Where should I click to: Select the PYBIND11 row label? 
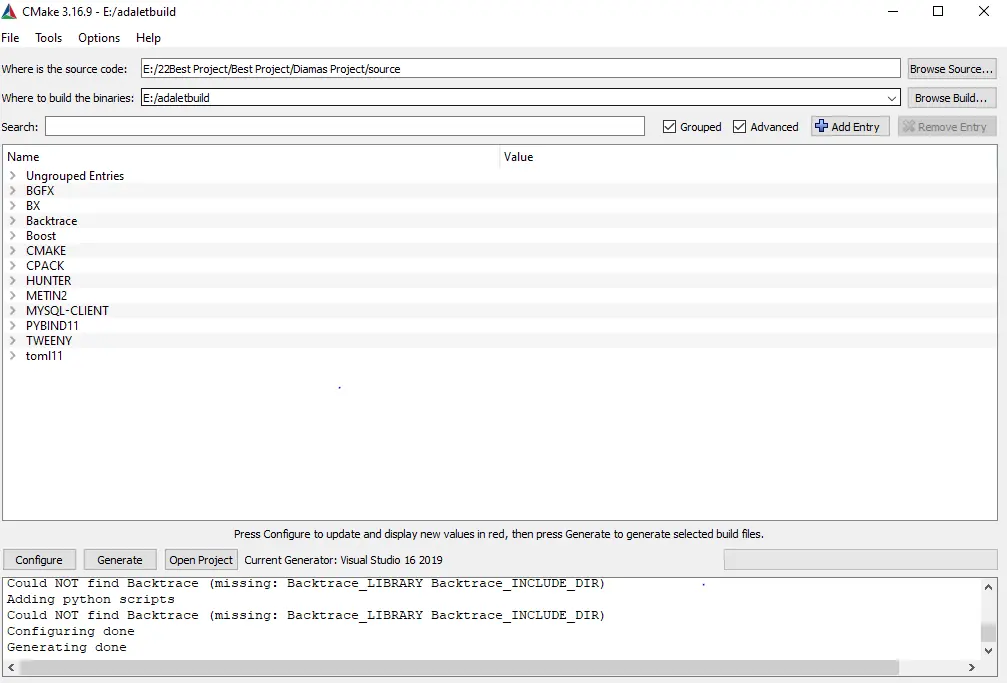point(52,326)
